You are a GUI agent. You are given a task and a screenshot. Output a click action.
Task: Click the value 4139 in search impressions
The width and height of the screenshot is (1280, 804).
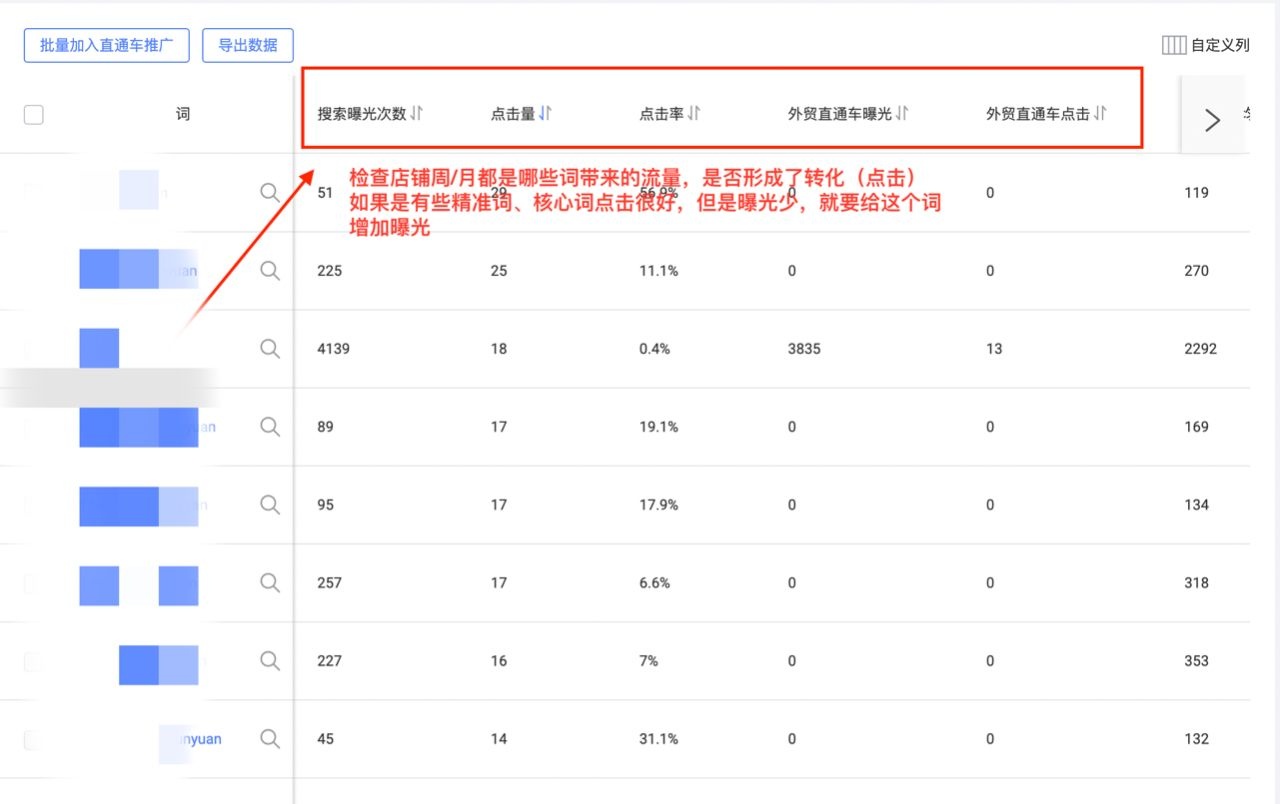tap(334, 349)
